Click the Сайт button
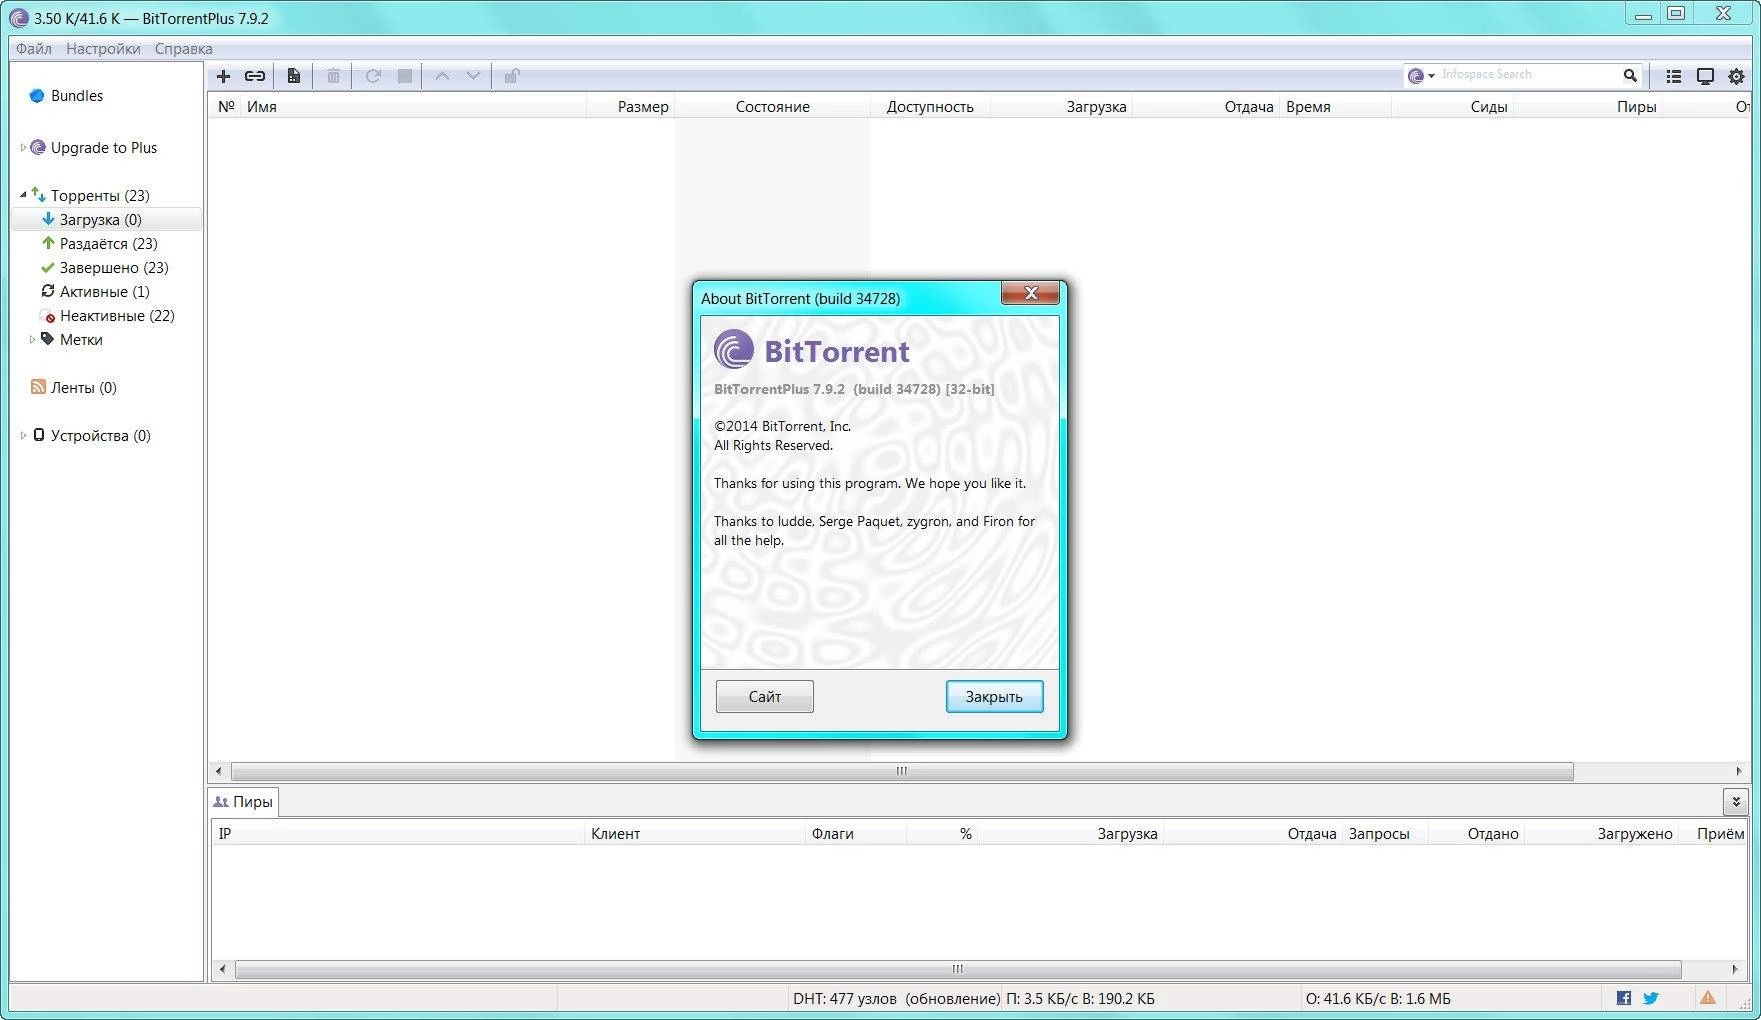The image size is (1761, 1020). click(x=765, y=697)
